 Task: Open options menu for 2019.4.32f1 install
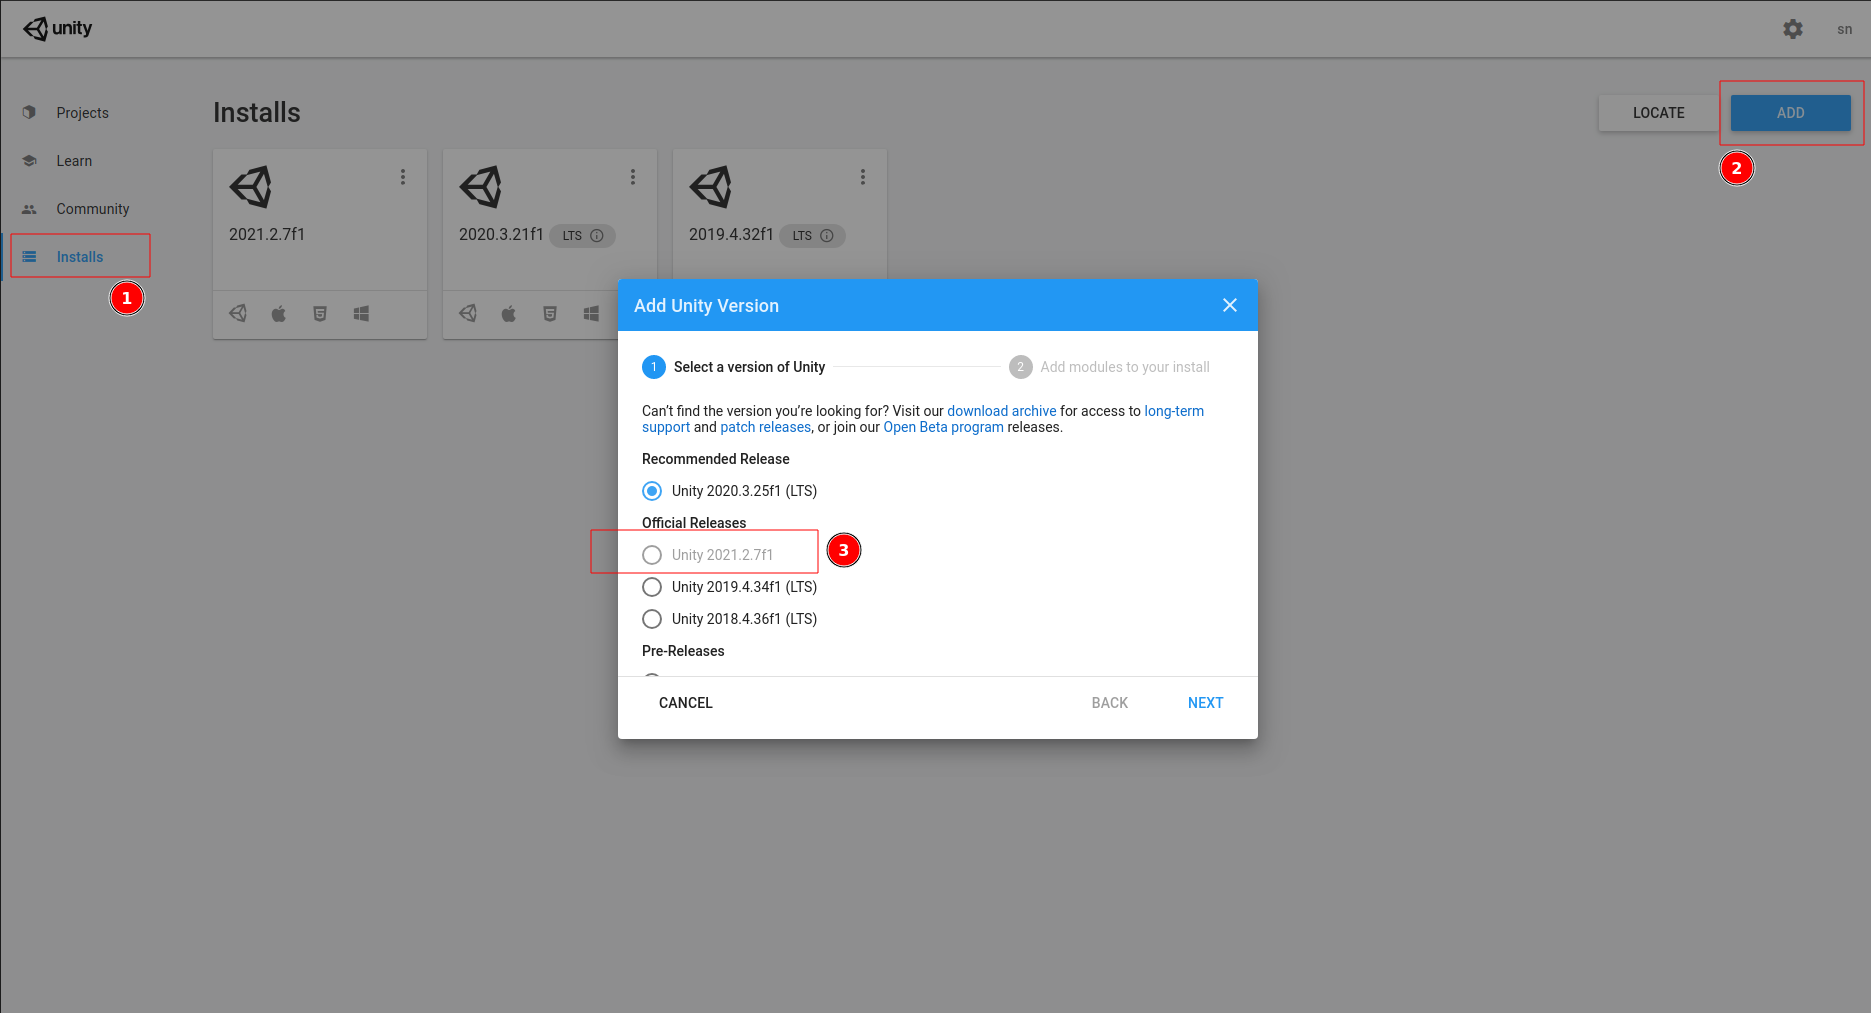click(x=863, y=177)
